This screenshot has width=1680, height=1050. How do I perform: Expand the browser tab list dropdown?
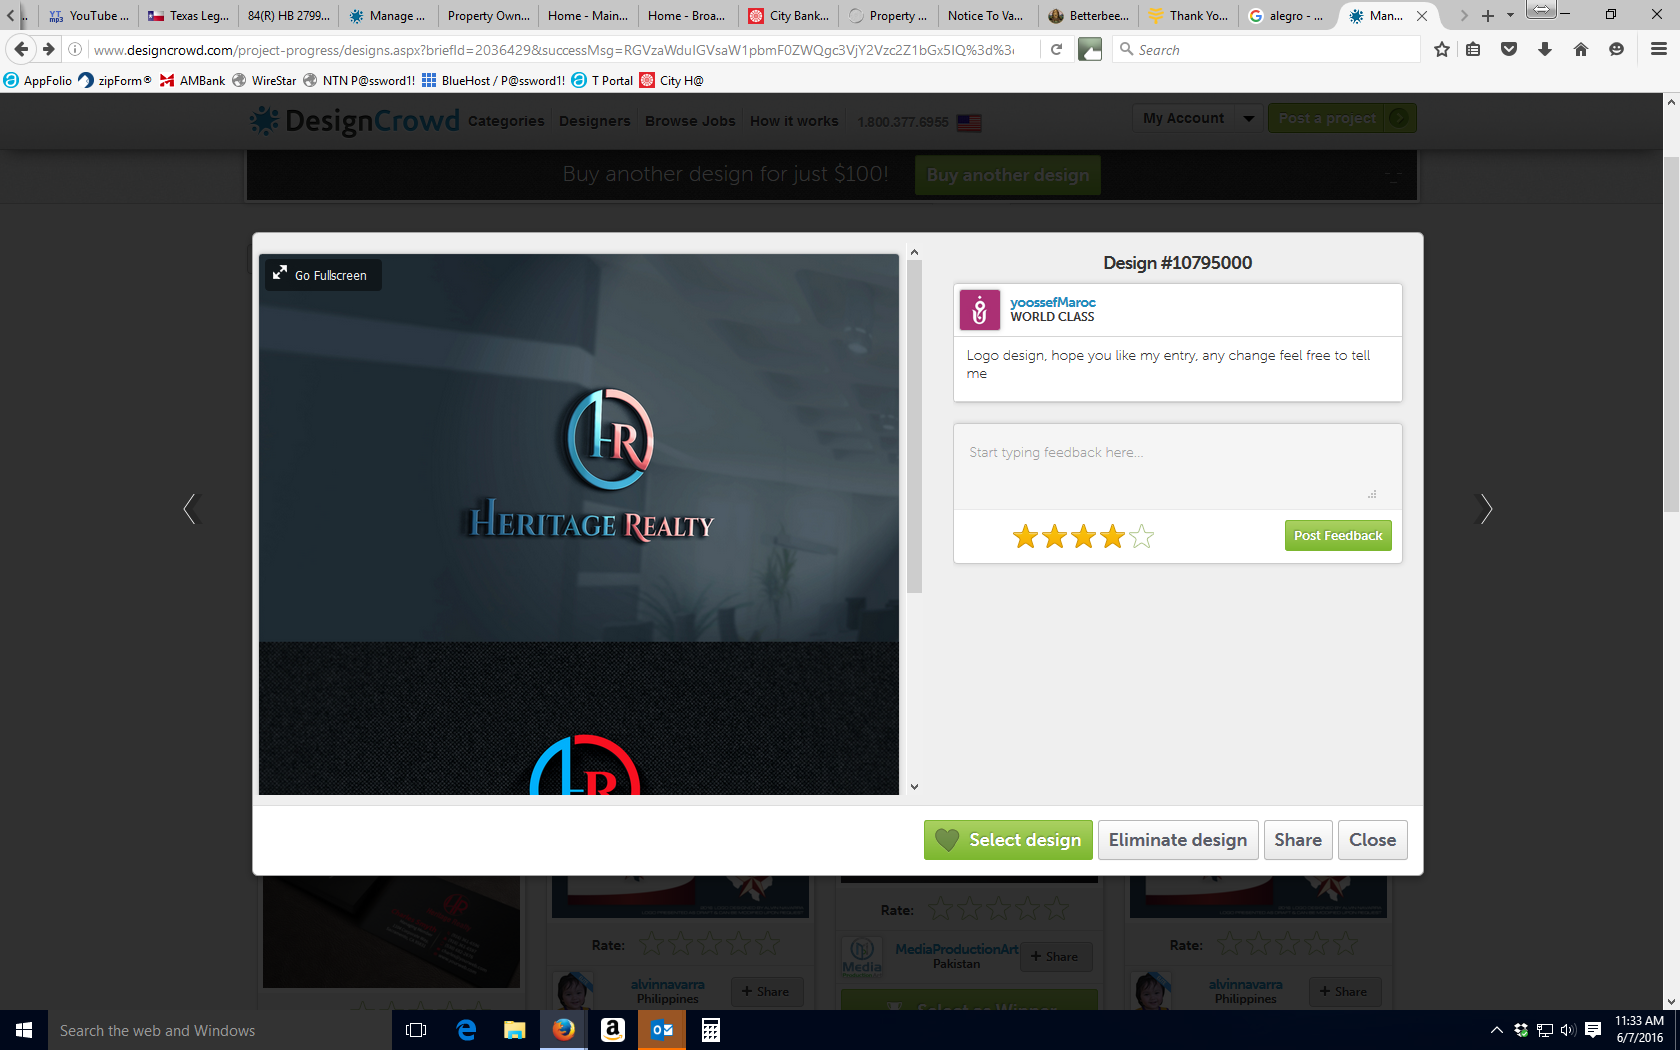tap(1510, 15)
